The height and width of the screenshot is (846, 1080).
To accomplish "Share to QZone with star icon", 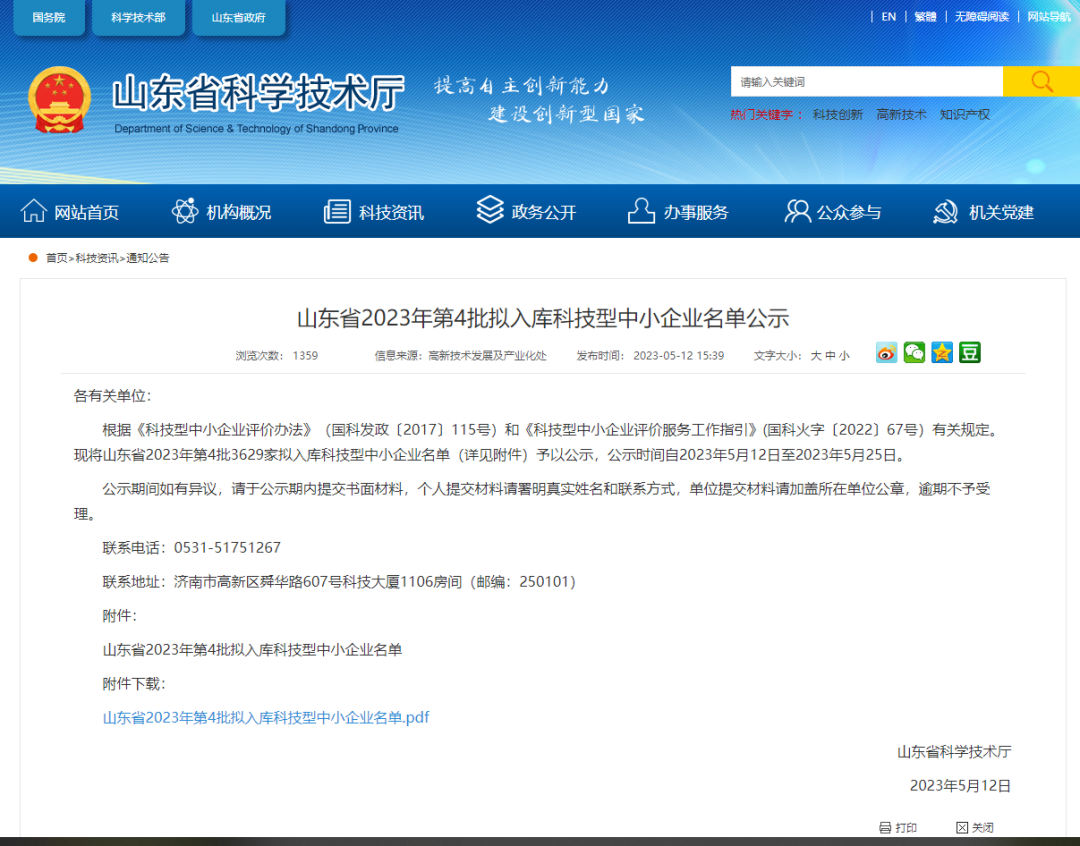I will (942, 352).
